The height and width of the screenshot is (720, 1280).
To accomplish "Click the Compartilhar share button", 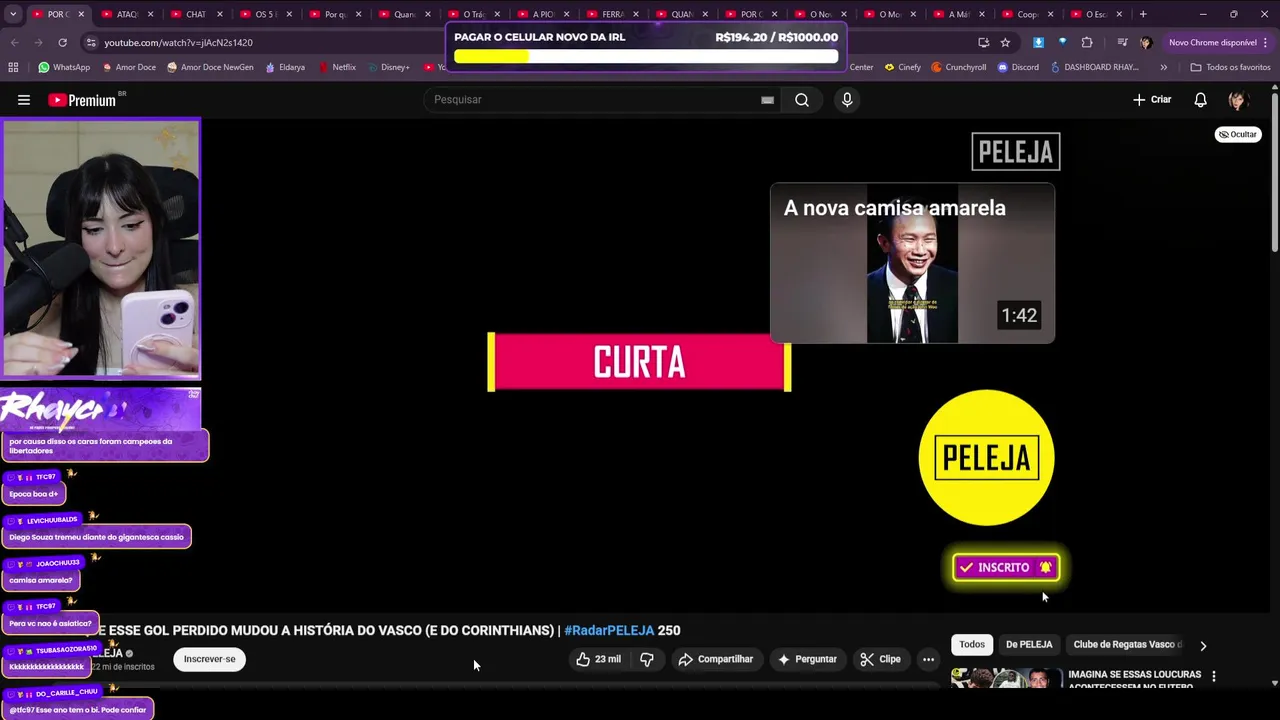I will pos(716,659).
